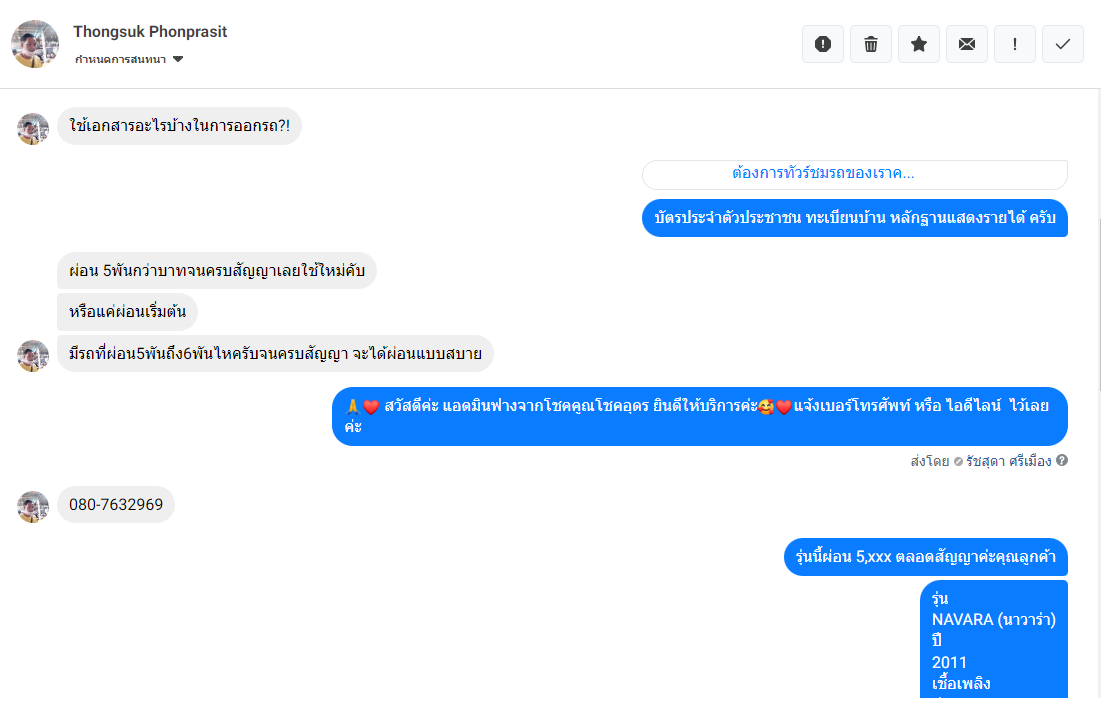Image resolution: width=1101 pixels, height=710 pixels.
Task: Click the Thongsuk Phonprasit name heading
Action: [150, 32]
